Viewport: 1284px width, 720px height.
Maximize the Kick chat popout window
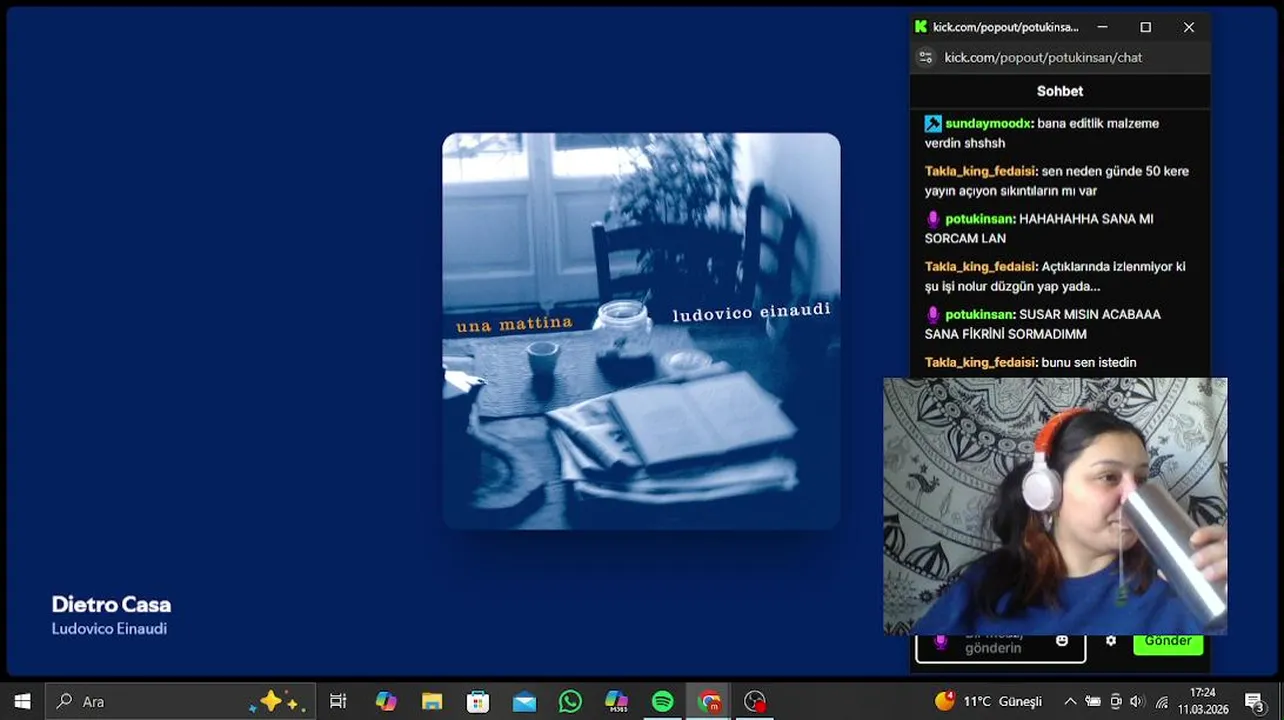coord(1146,27)
